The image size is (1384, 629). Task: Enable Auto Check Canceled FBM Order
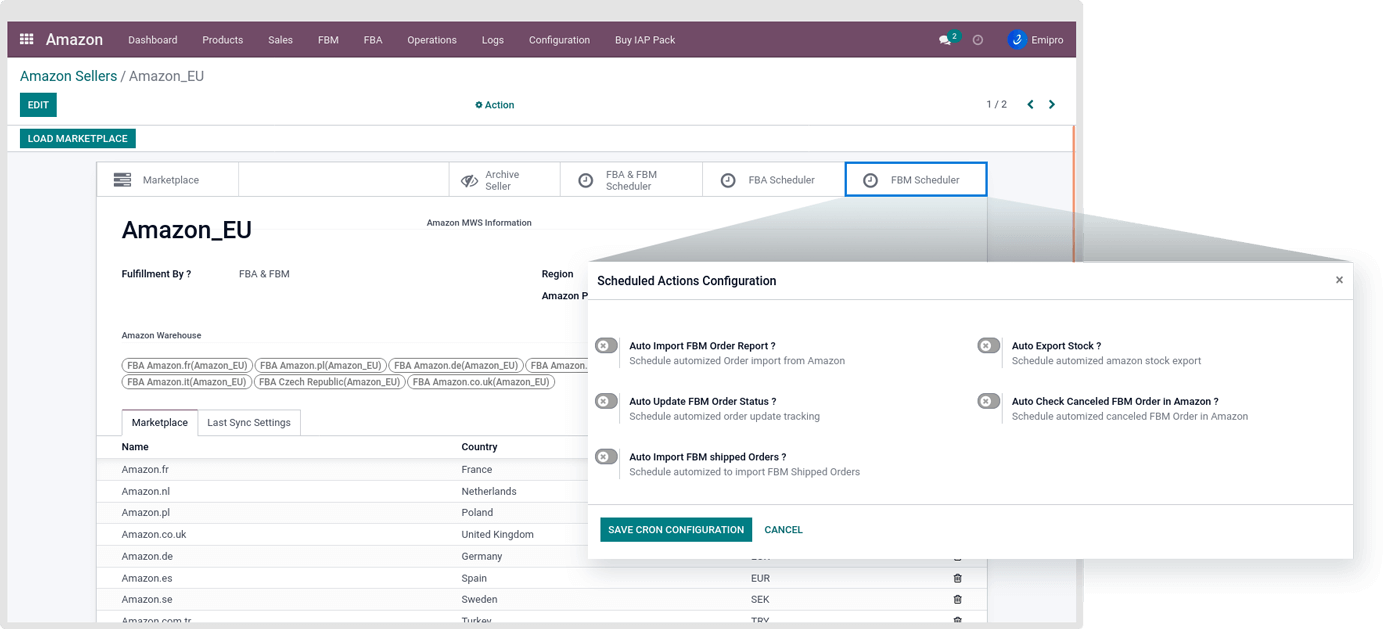click(988, 401)
